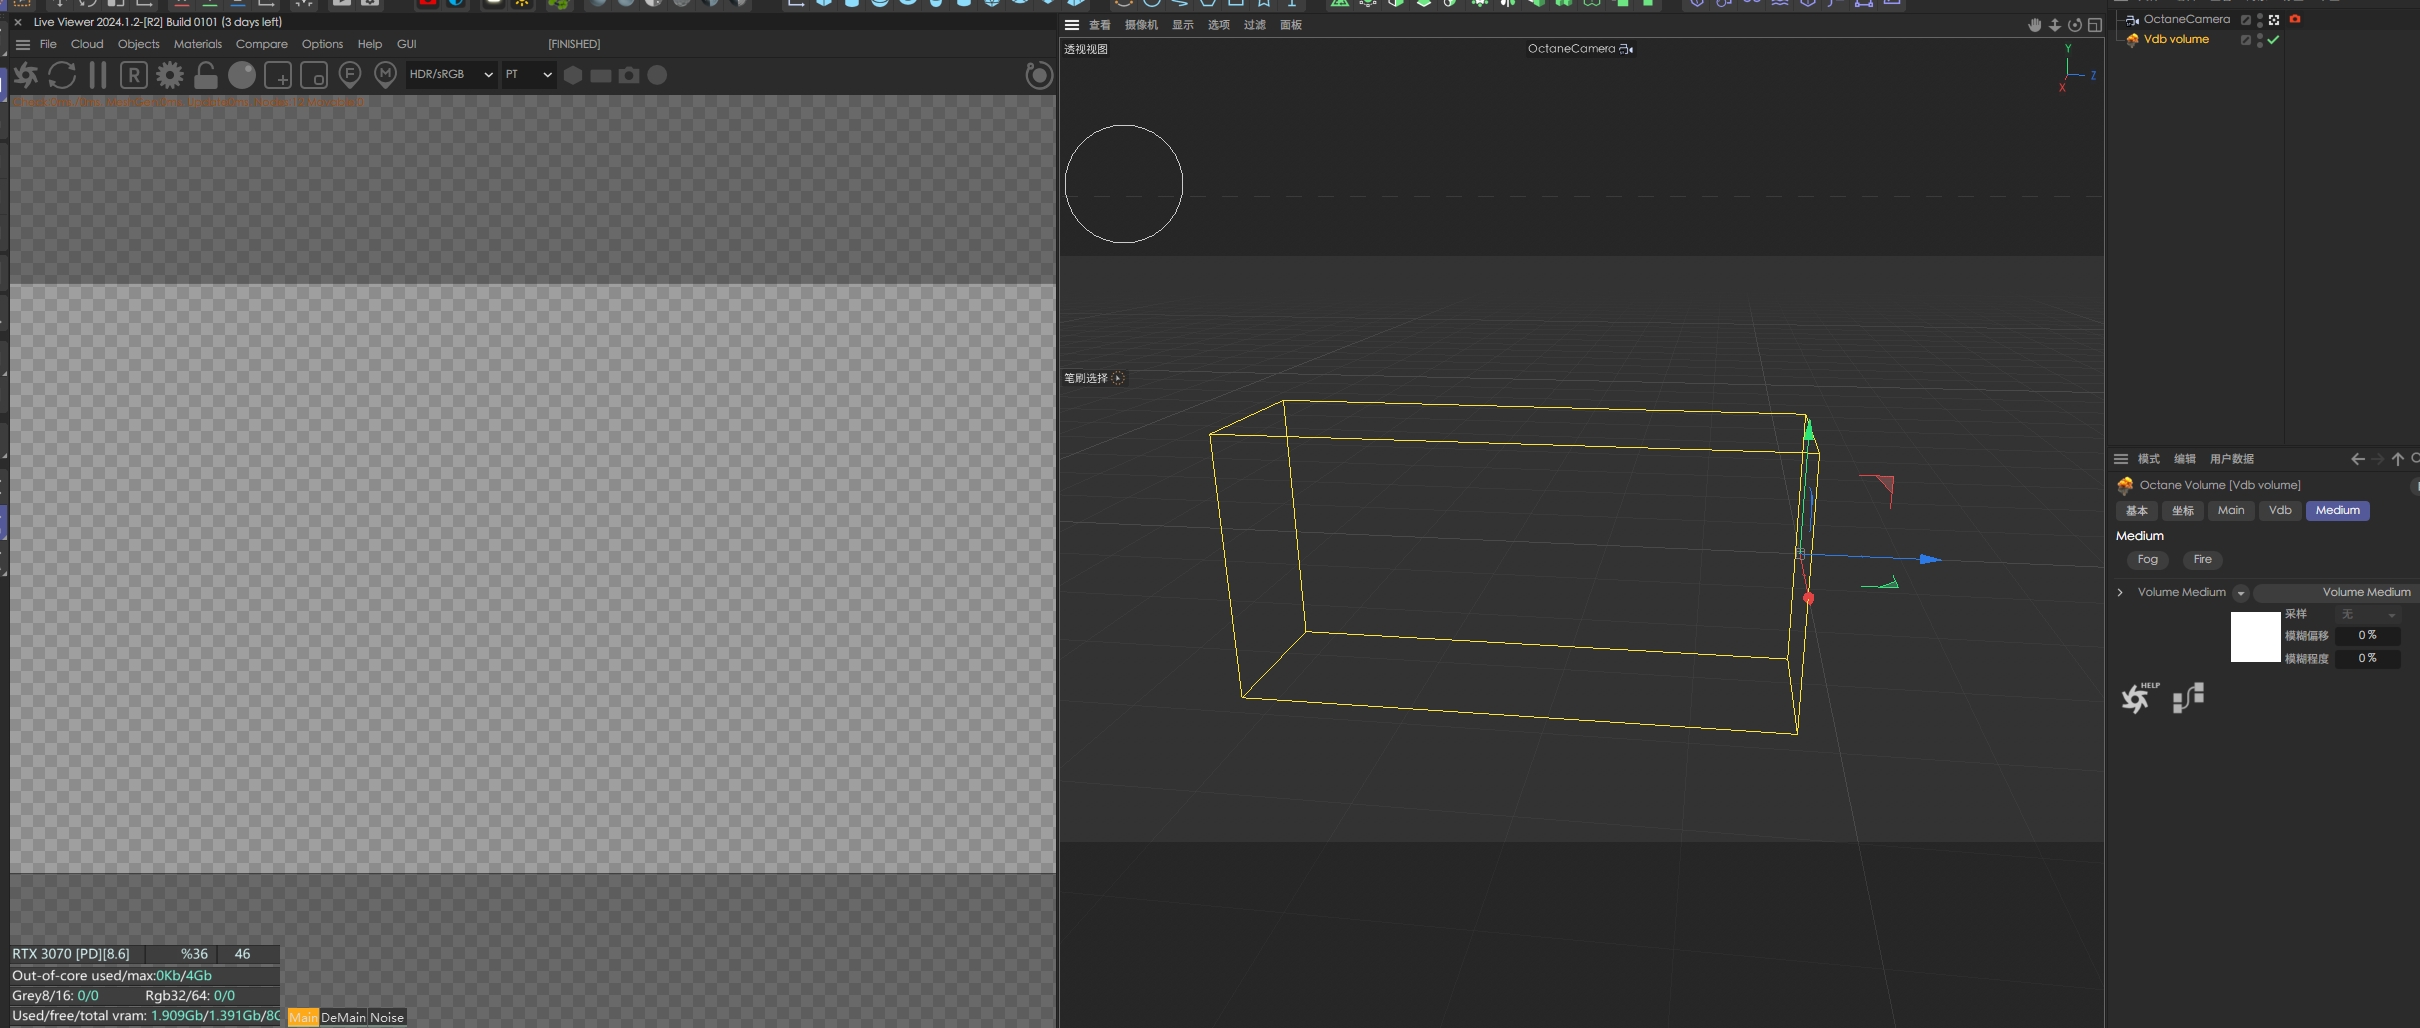Image resolution: width=2420 pixels, height=1028 pixels.
Task: Pause rendering in Live Viewer toolbar
Action: tap(98, 75)
